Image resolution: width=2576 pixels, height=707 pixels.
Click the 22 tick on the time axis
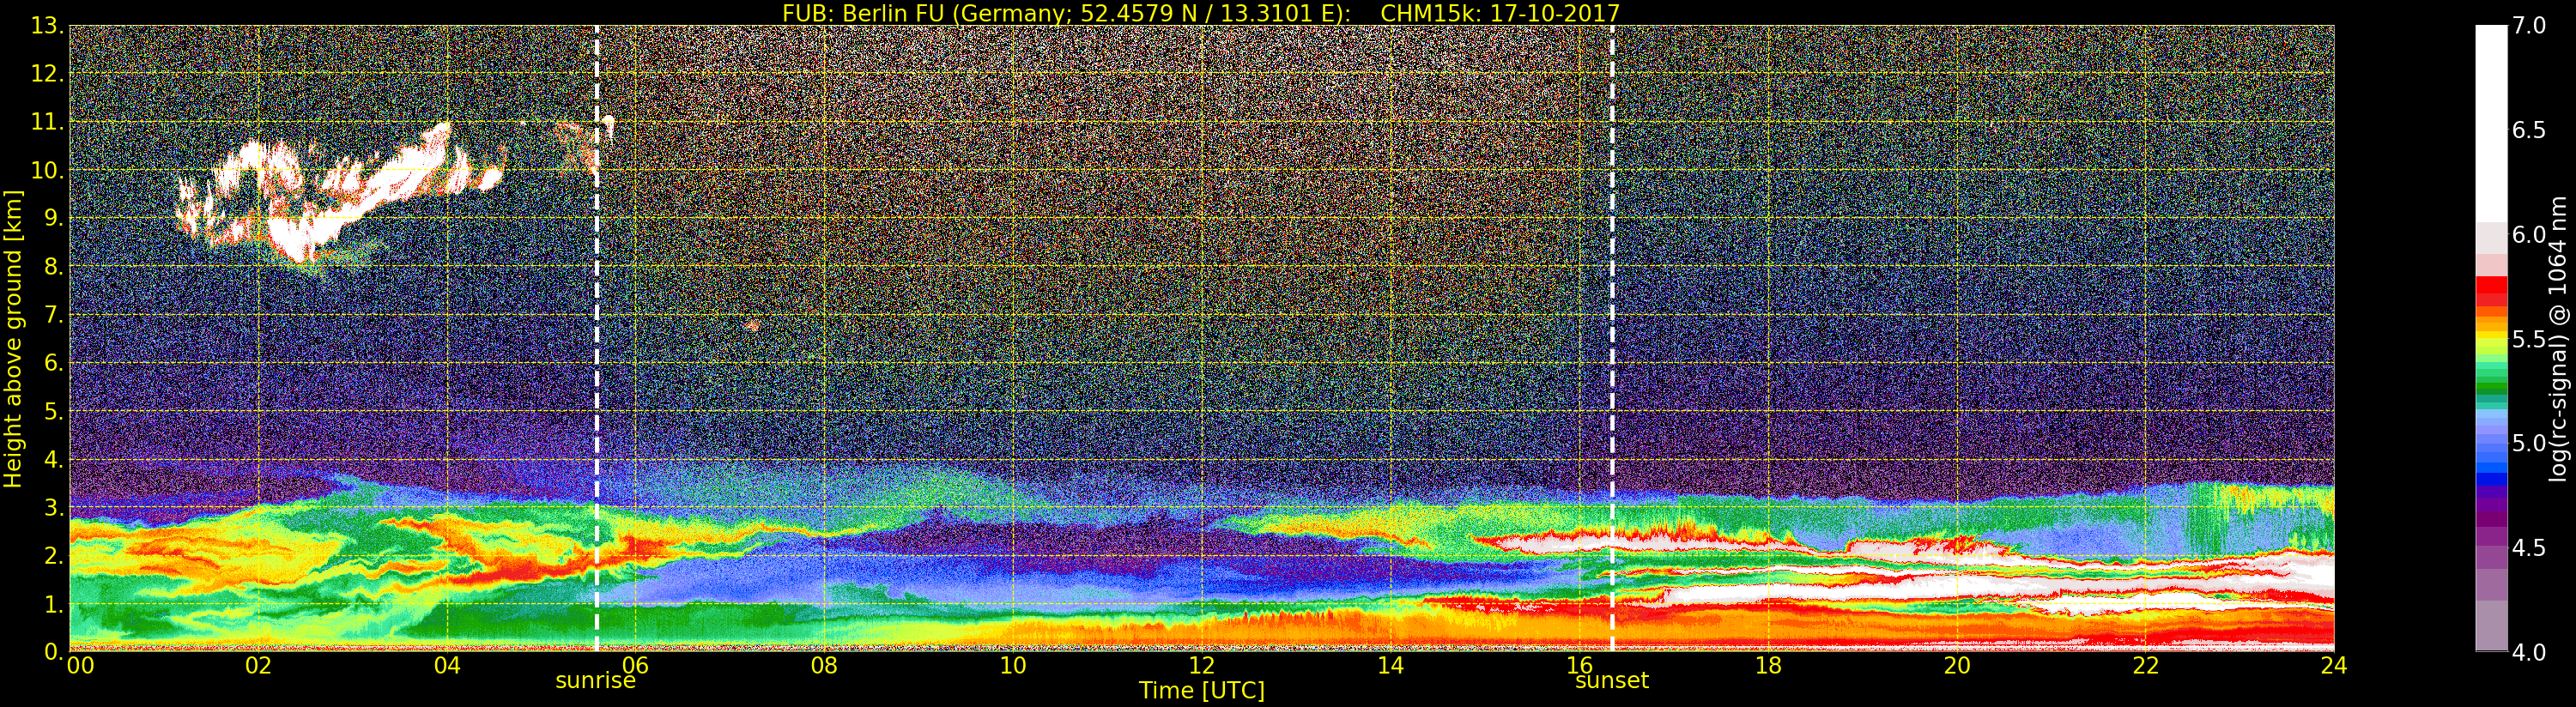click(2146, 665)
